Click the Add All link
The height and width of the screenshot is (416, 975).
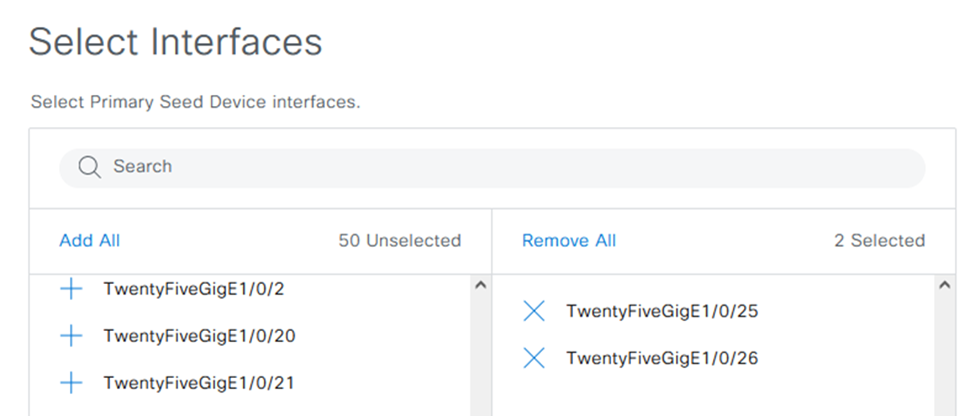tap(89, 241)
